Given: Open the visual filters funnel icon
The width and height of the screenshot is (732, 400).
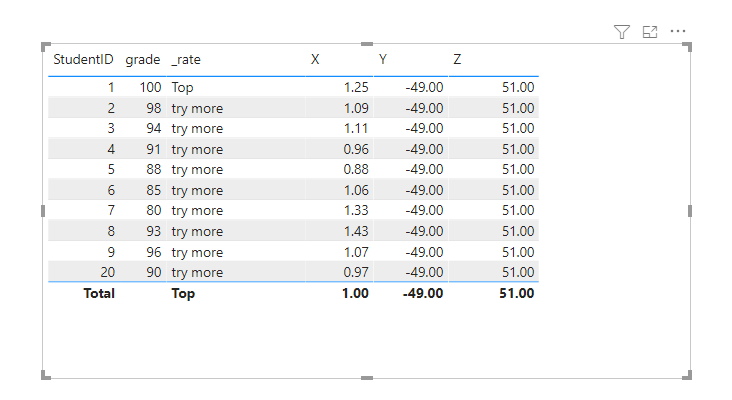Looking at the screenshot, I should (x=621, y=32).
